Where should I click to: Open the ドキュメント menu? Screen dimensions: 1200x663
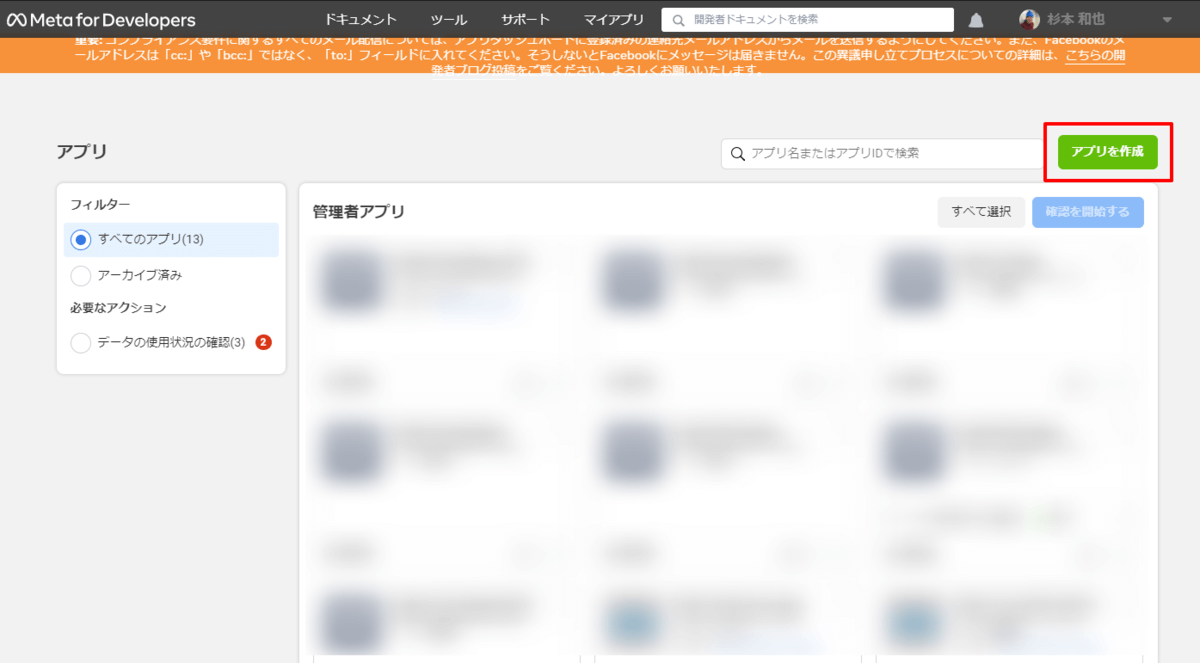coord(361,20)
